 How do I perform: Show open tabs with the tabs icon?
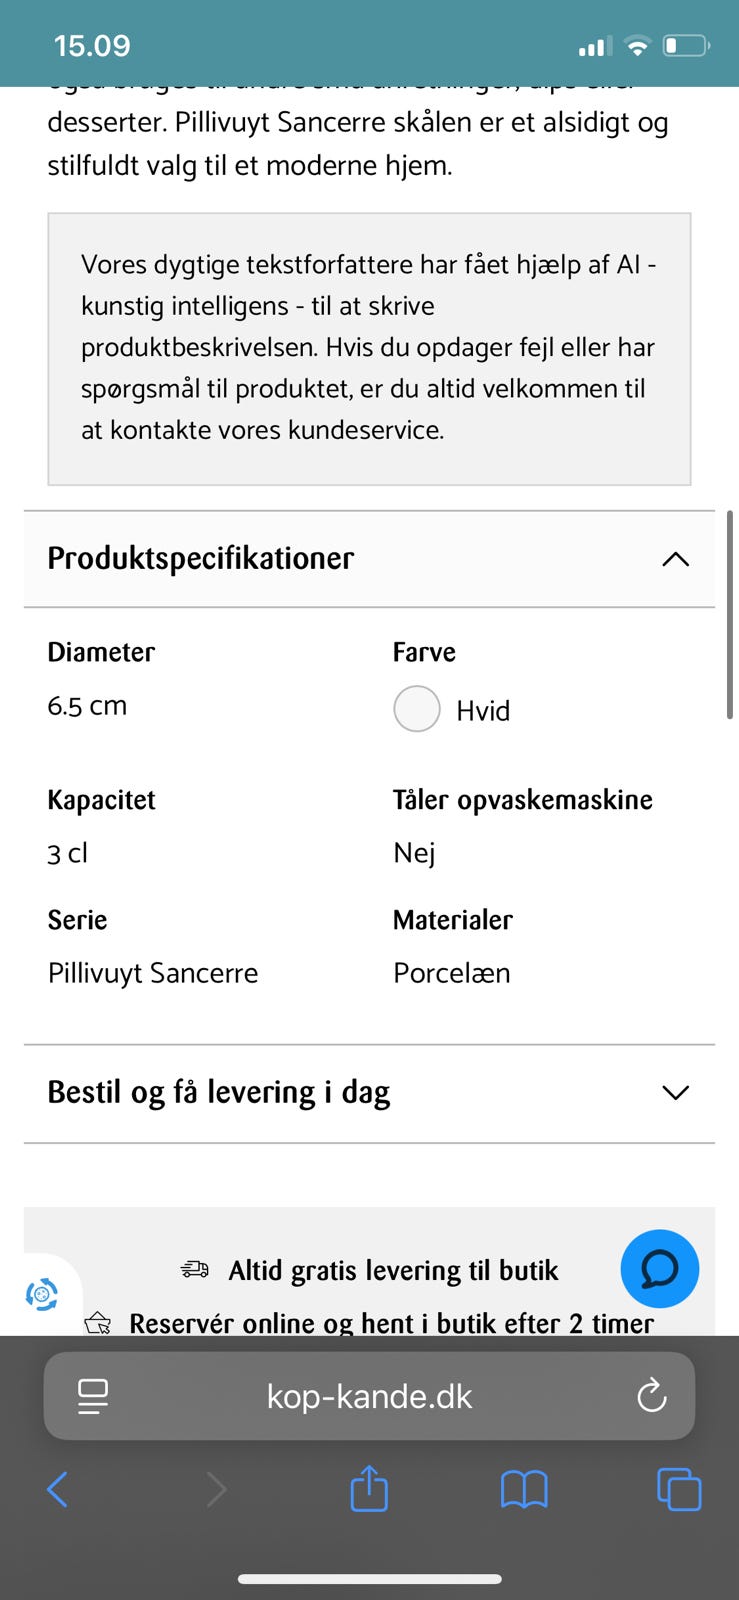[x=678, y=1489]
